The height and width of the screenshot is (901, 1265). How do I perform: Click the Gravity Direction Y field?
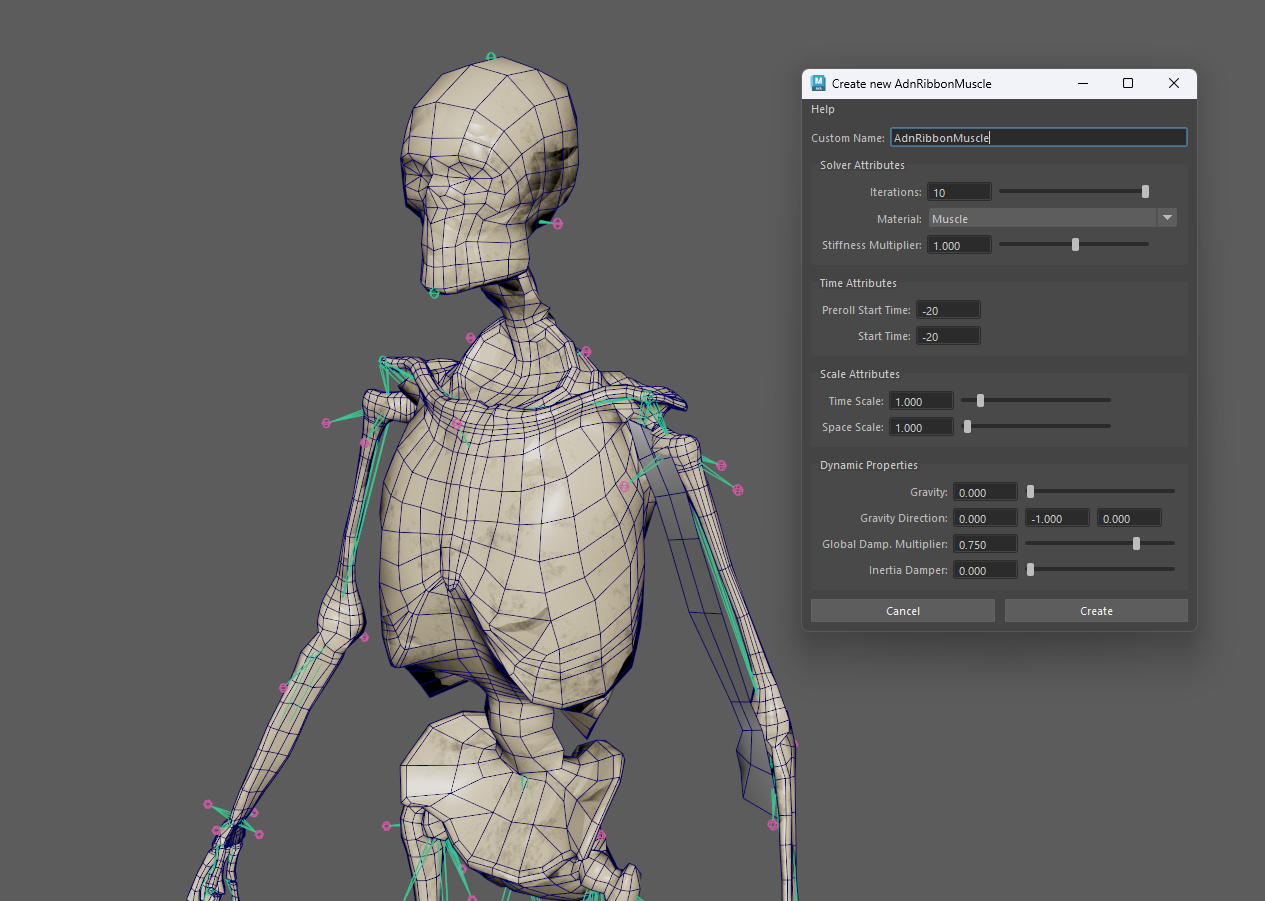[x=1058, y=519]
